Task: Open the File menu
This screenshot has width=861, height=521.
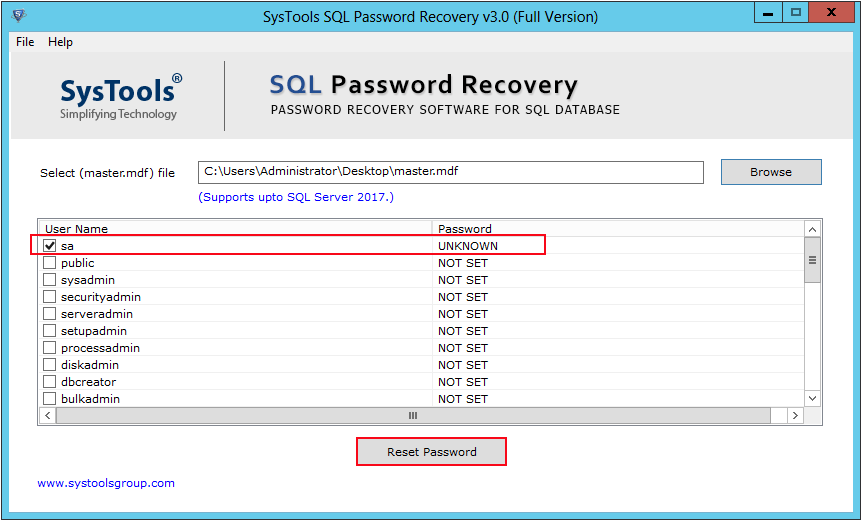Action: [x=25, y=42]
